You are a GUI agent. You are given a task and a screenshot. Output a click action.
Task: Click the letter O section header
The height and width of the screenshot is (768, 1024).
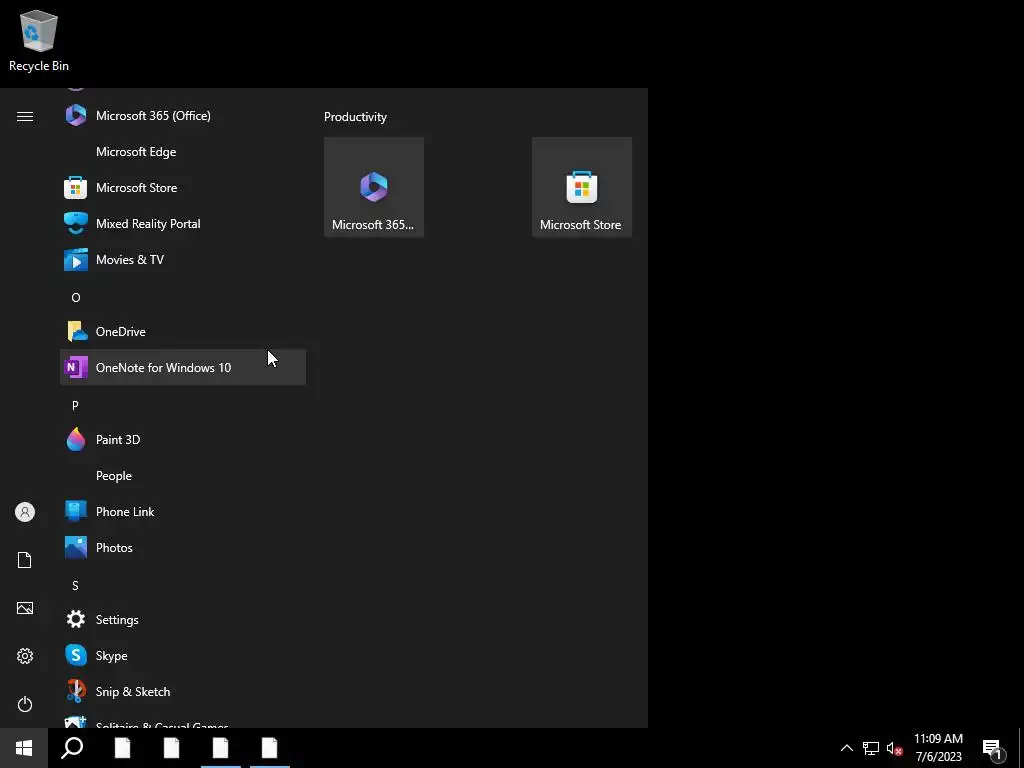(x=76, y=298)
